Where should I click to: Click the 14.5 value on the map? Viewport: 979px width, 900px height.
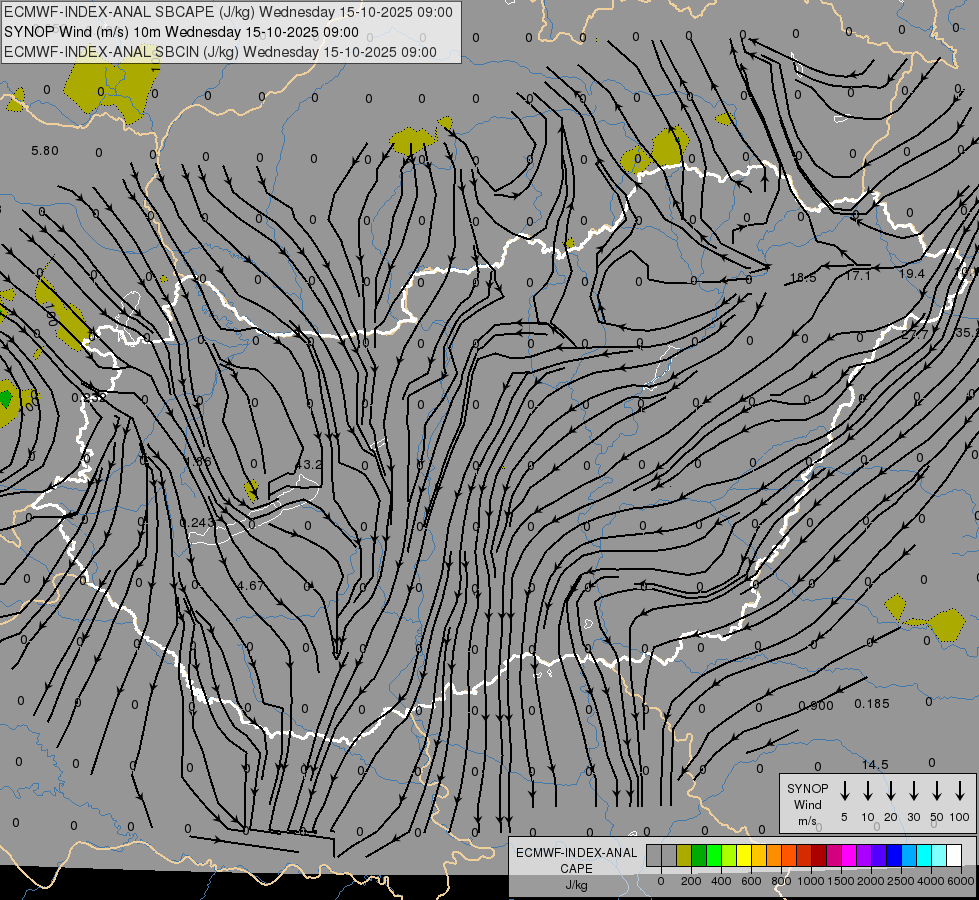(875, 764)
